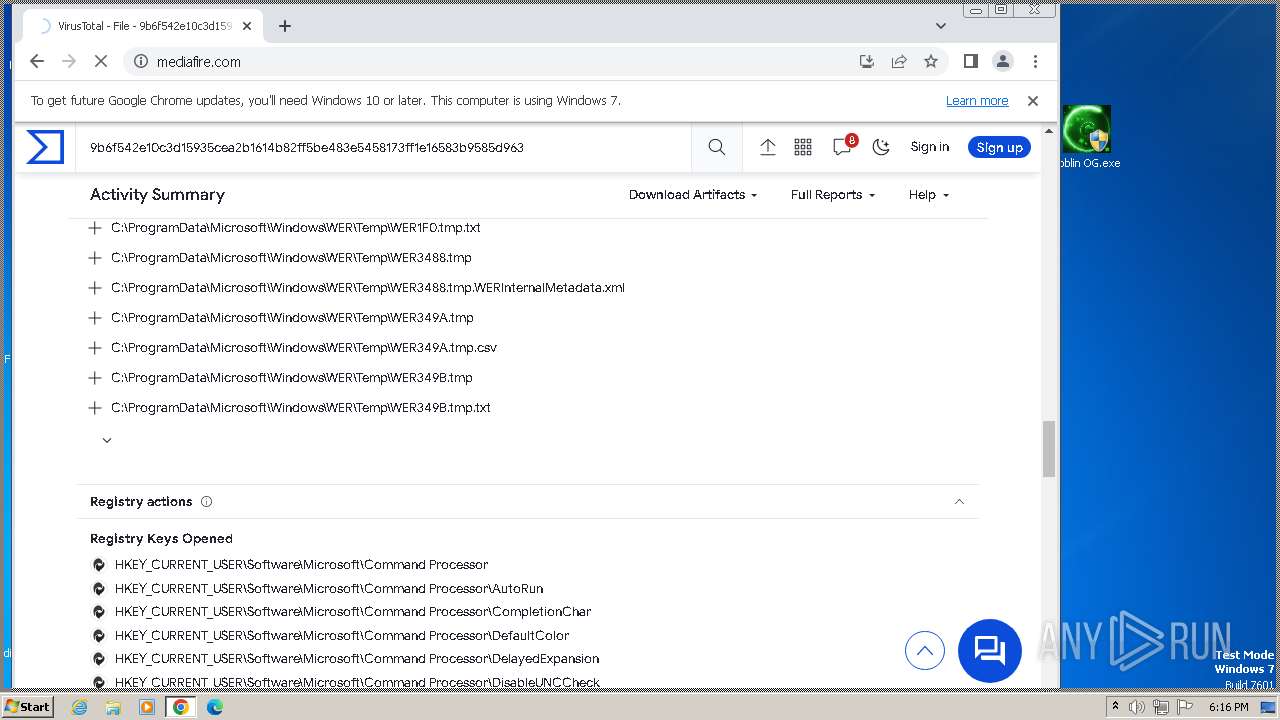
Task: Open Chrome profile avatar
Action: (1002, 61)
